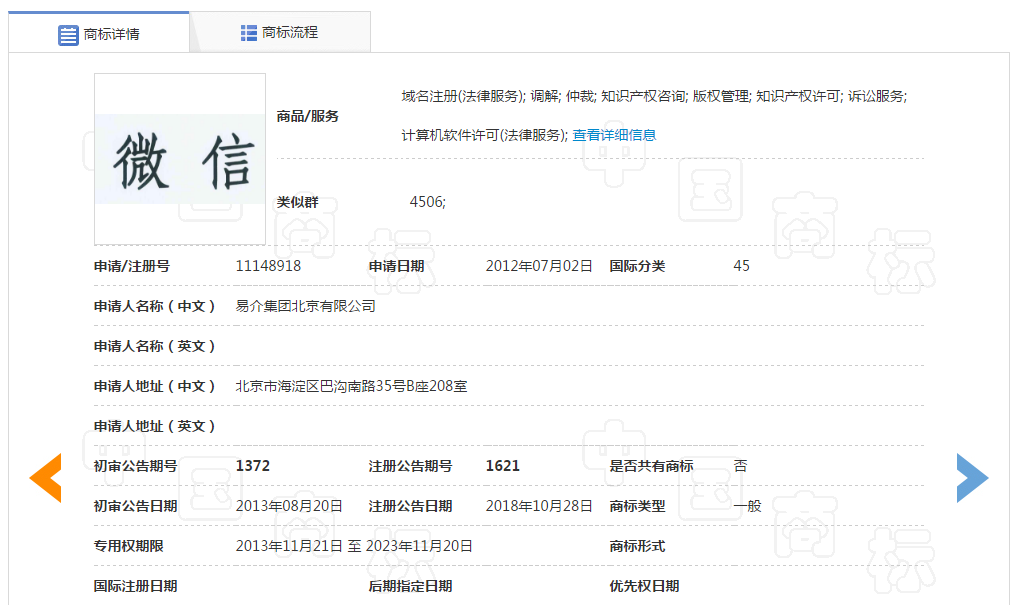Click the 申请人地址（中文） label
Viewport: 1017px width, 605px height.
point(154,386)
